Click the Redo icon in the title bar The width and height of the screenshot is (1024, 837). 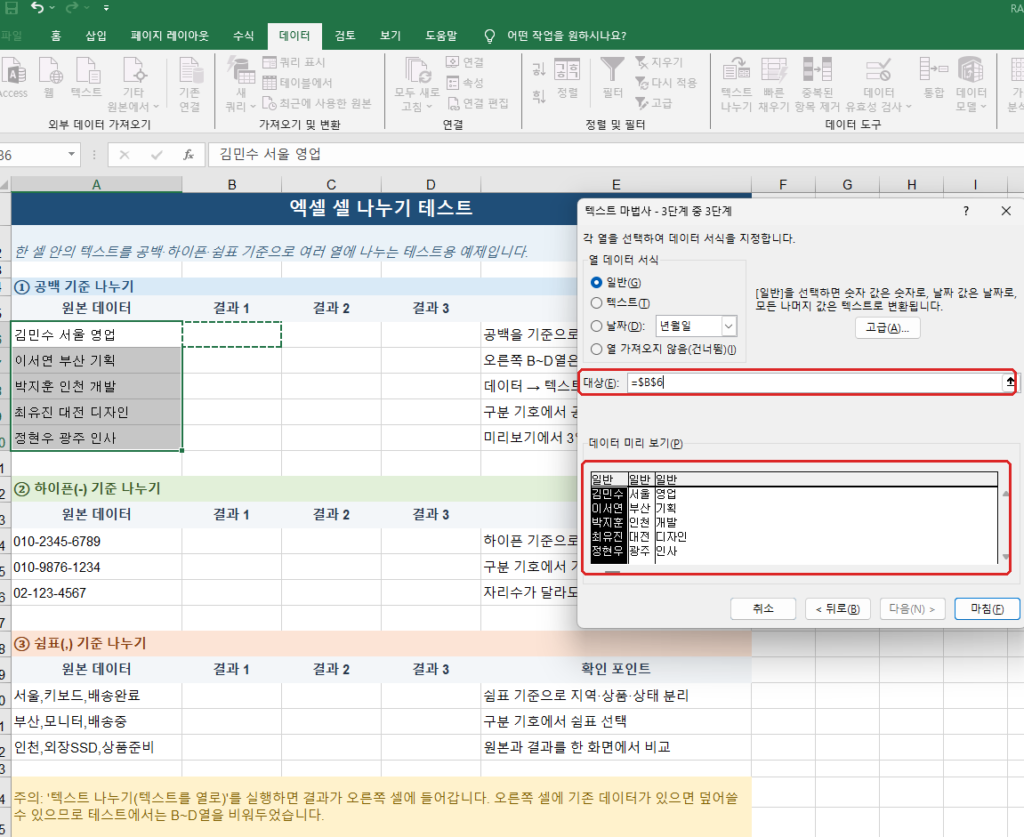click(72, 8)
